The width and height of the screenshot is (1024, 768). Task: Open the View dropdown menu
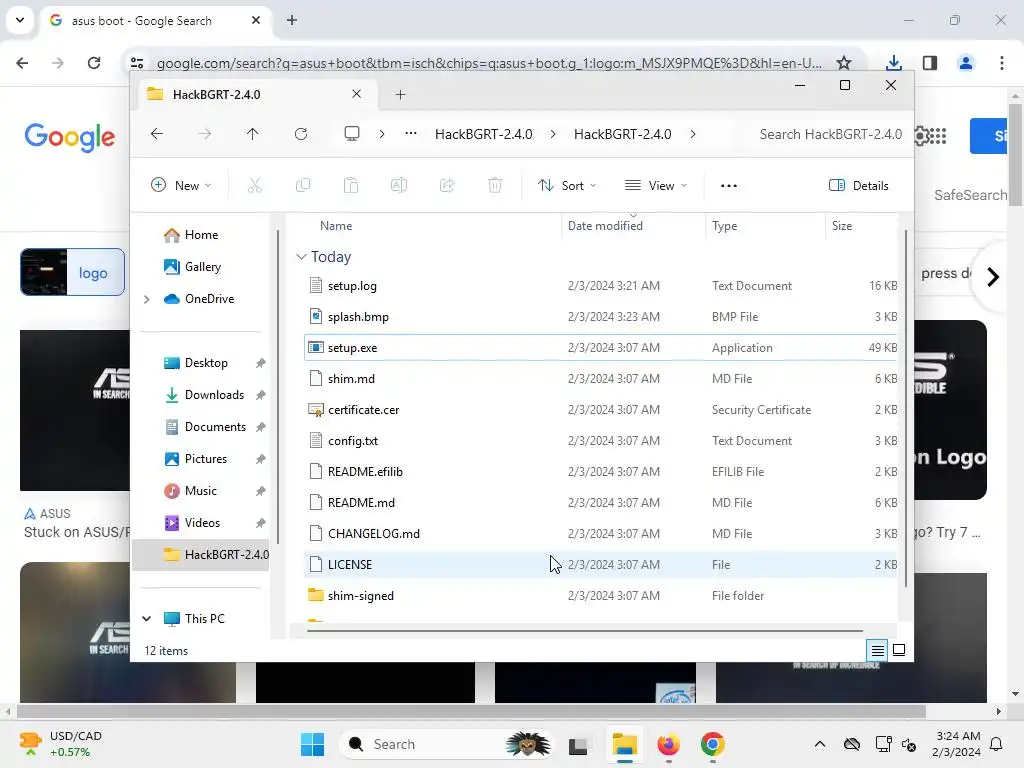coord(656,185)
